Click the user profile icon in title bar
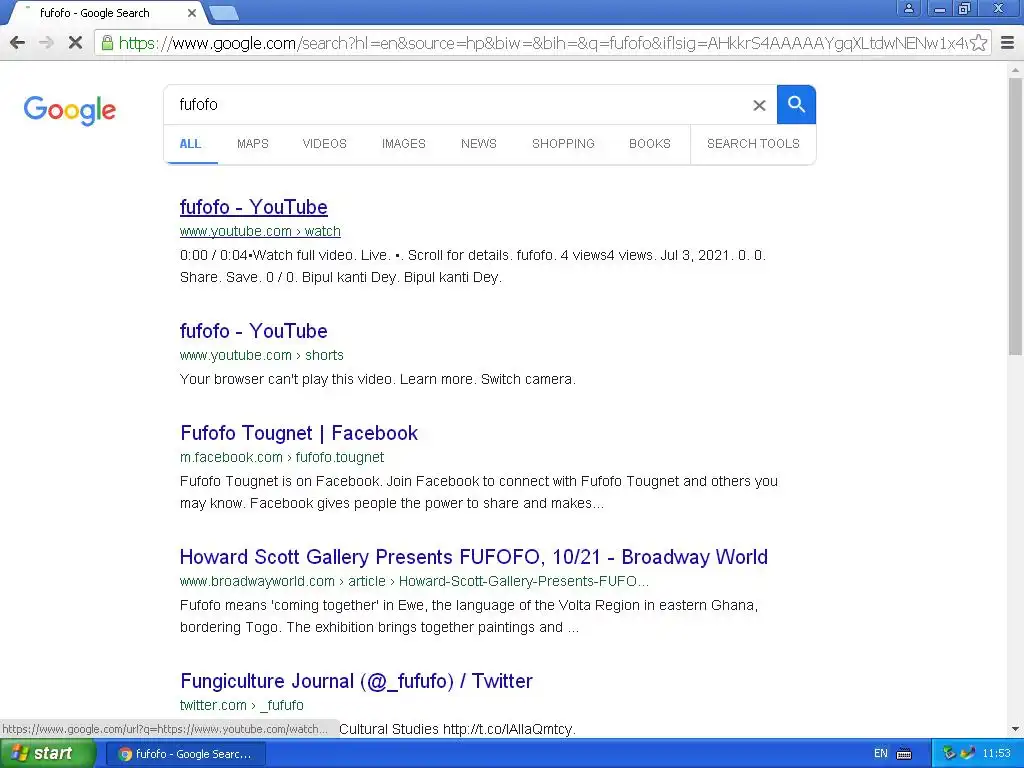The image size is (1024, 768). (x=908, y=8)
